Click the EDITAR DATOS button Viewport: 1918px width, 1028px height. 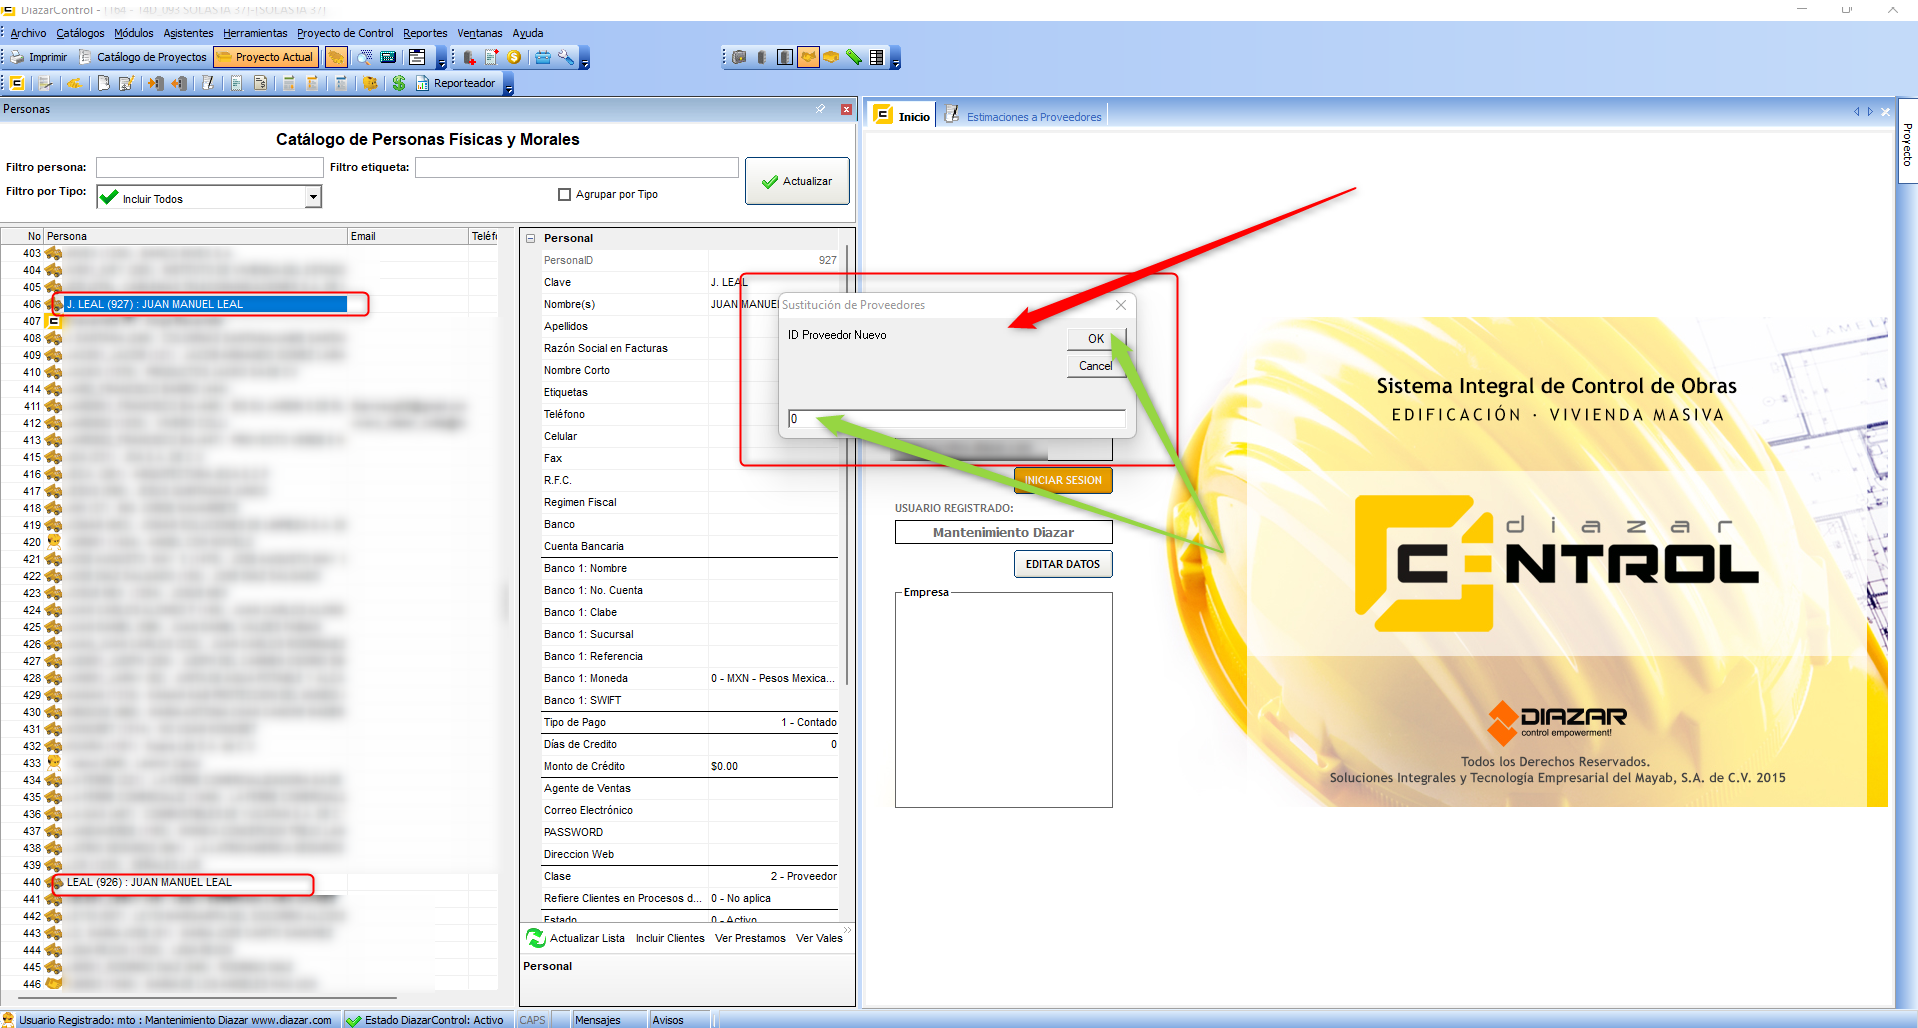coord(1062,564)
